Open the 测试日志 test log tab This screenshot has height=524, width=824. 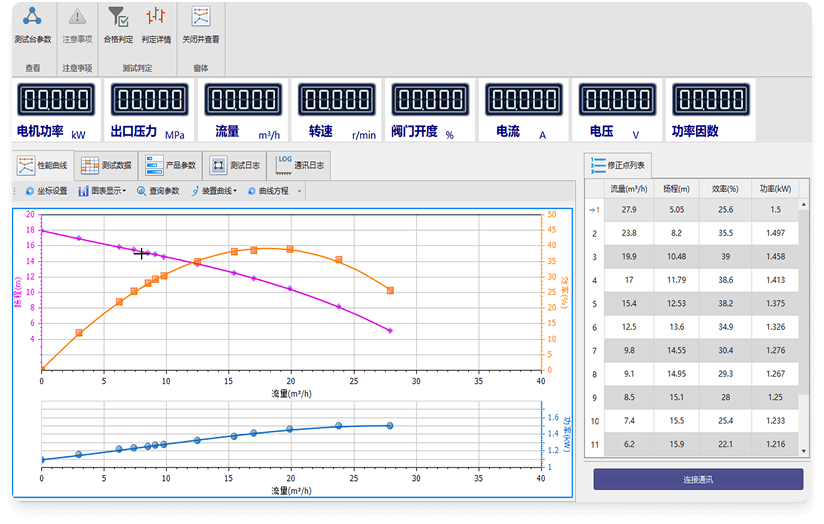(x=235, y=165)
